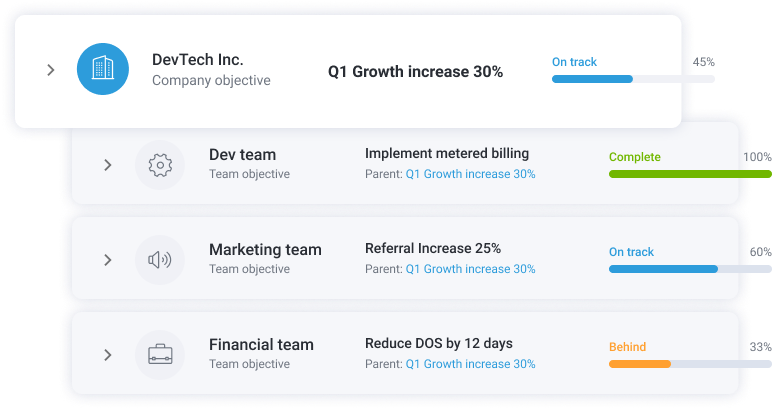Click the Marketing team megaphone icon
The image size is (772, 409).
160,260
